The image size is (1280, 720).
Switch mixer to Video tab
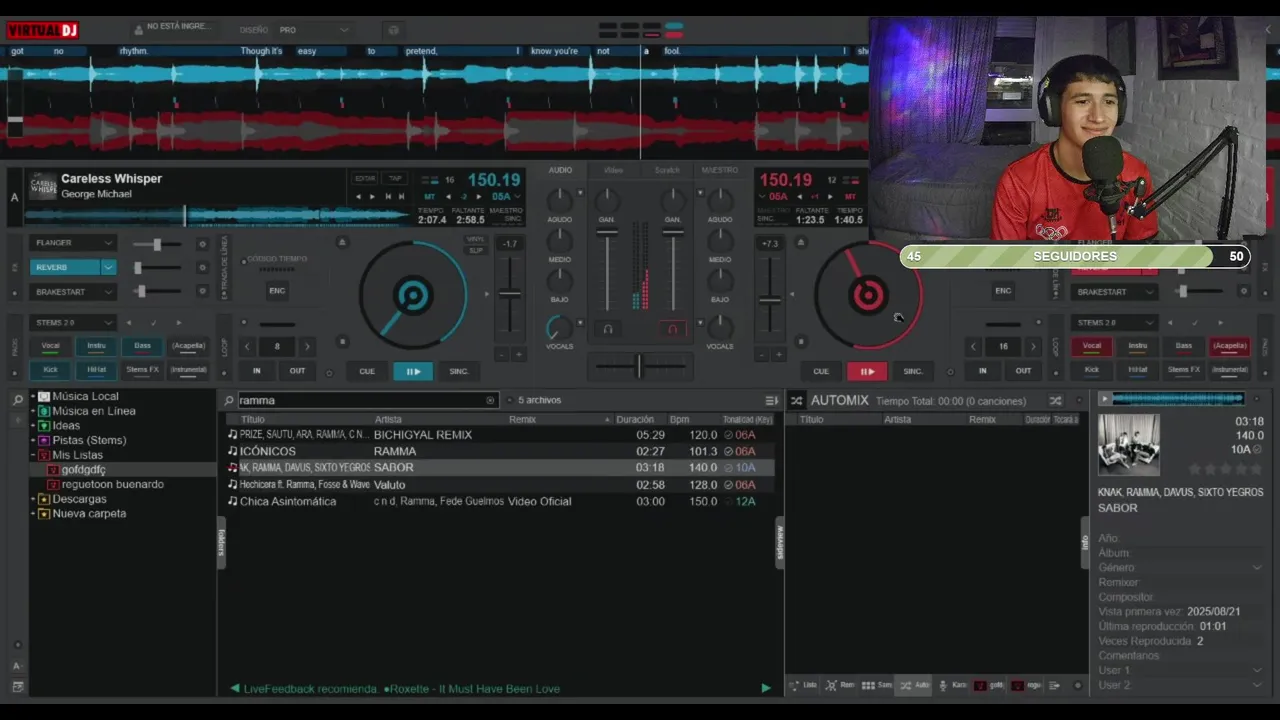point(613,170)
